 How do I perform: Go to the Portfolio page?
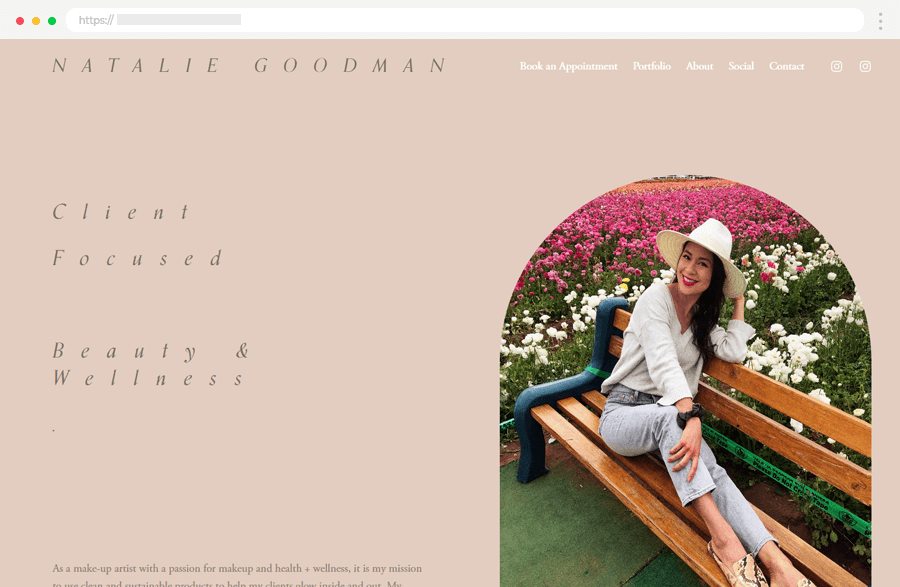(651, 66)
